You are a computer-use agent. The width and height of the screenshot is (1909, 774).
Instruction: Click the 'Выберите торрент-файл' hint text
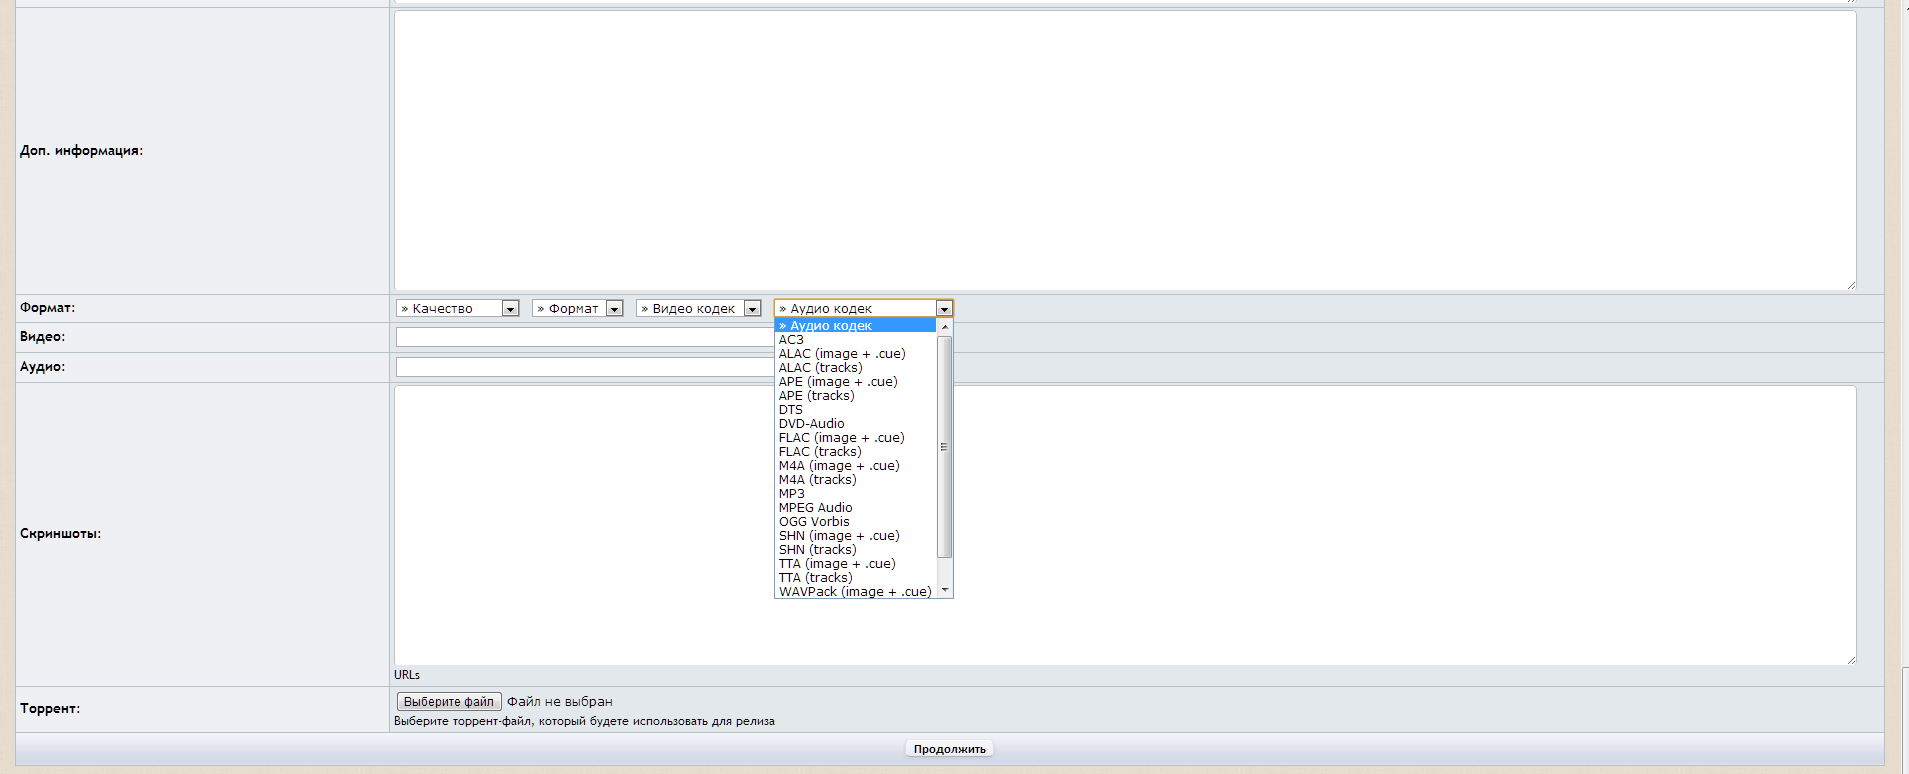(584, 721)
